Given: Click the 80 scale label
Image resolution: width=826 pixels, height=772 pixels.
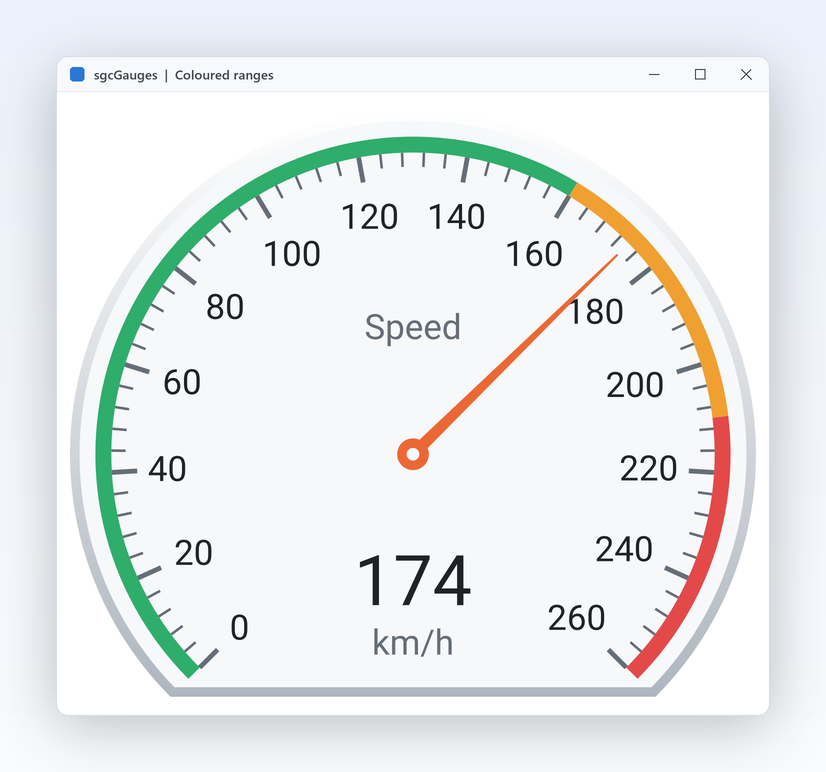Looking at the screenshot, I should [225, 307].
